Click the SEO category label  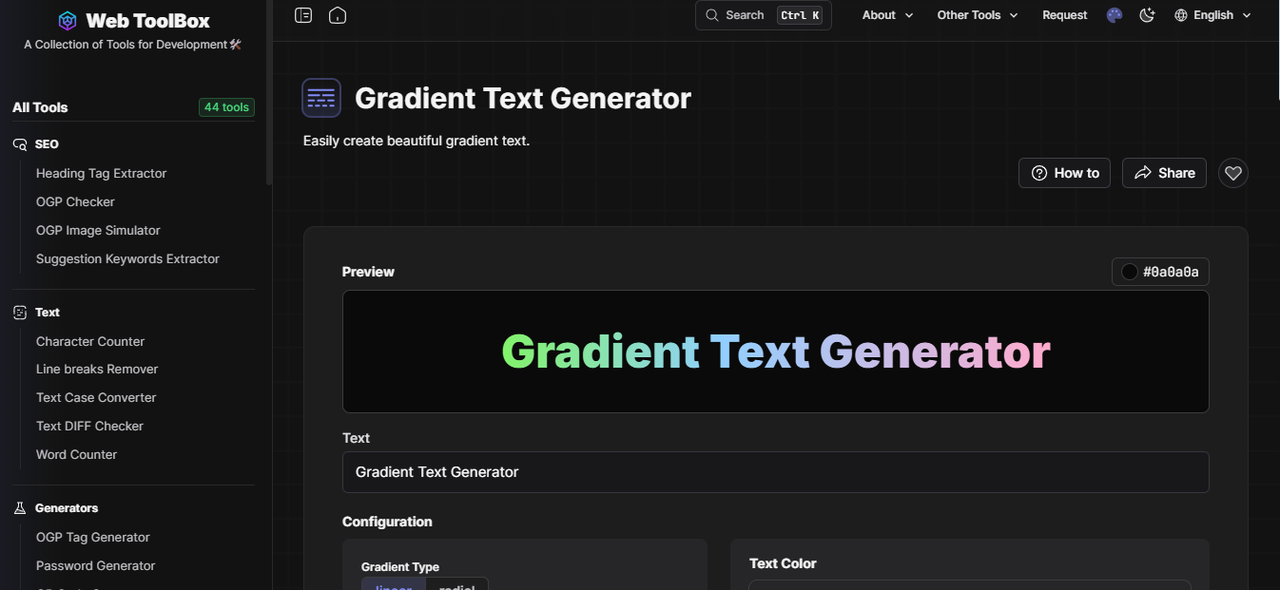(x=47, y=144)
